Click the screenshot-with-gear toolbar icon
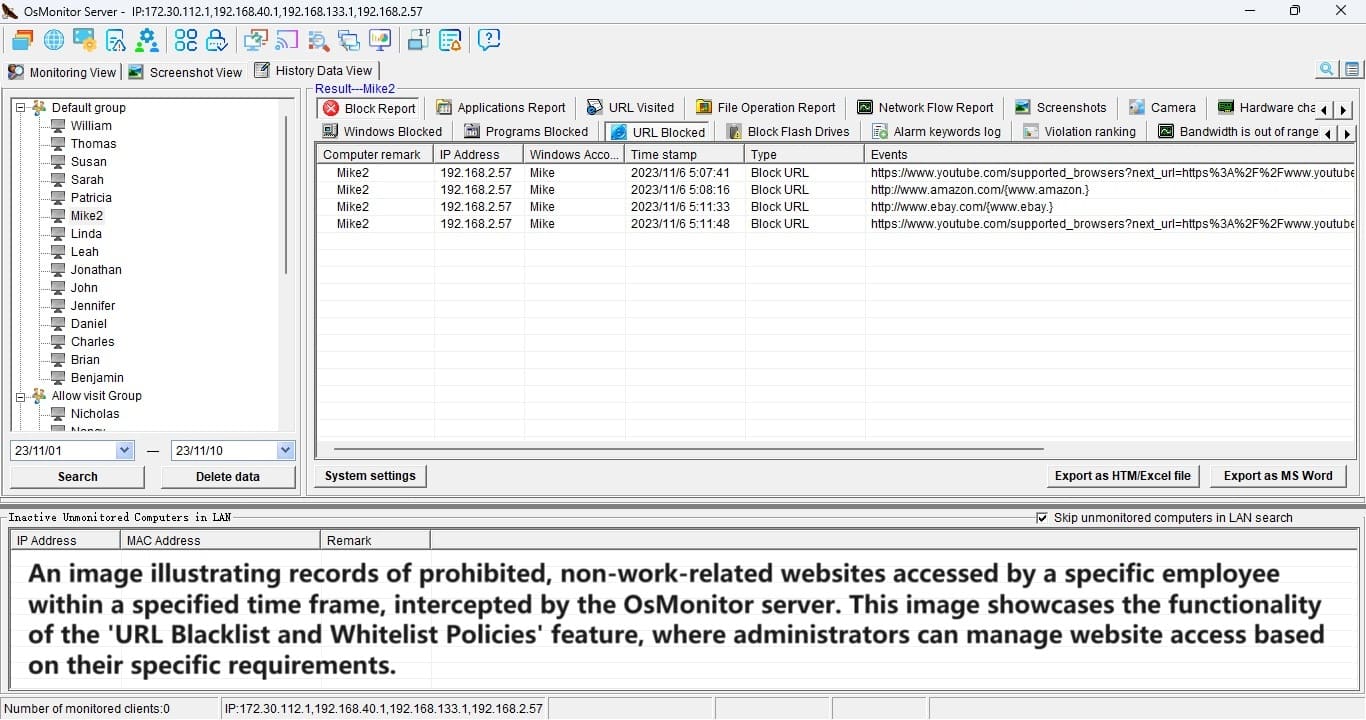 (x=85, y=40)
